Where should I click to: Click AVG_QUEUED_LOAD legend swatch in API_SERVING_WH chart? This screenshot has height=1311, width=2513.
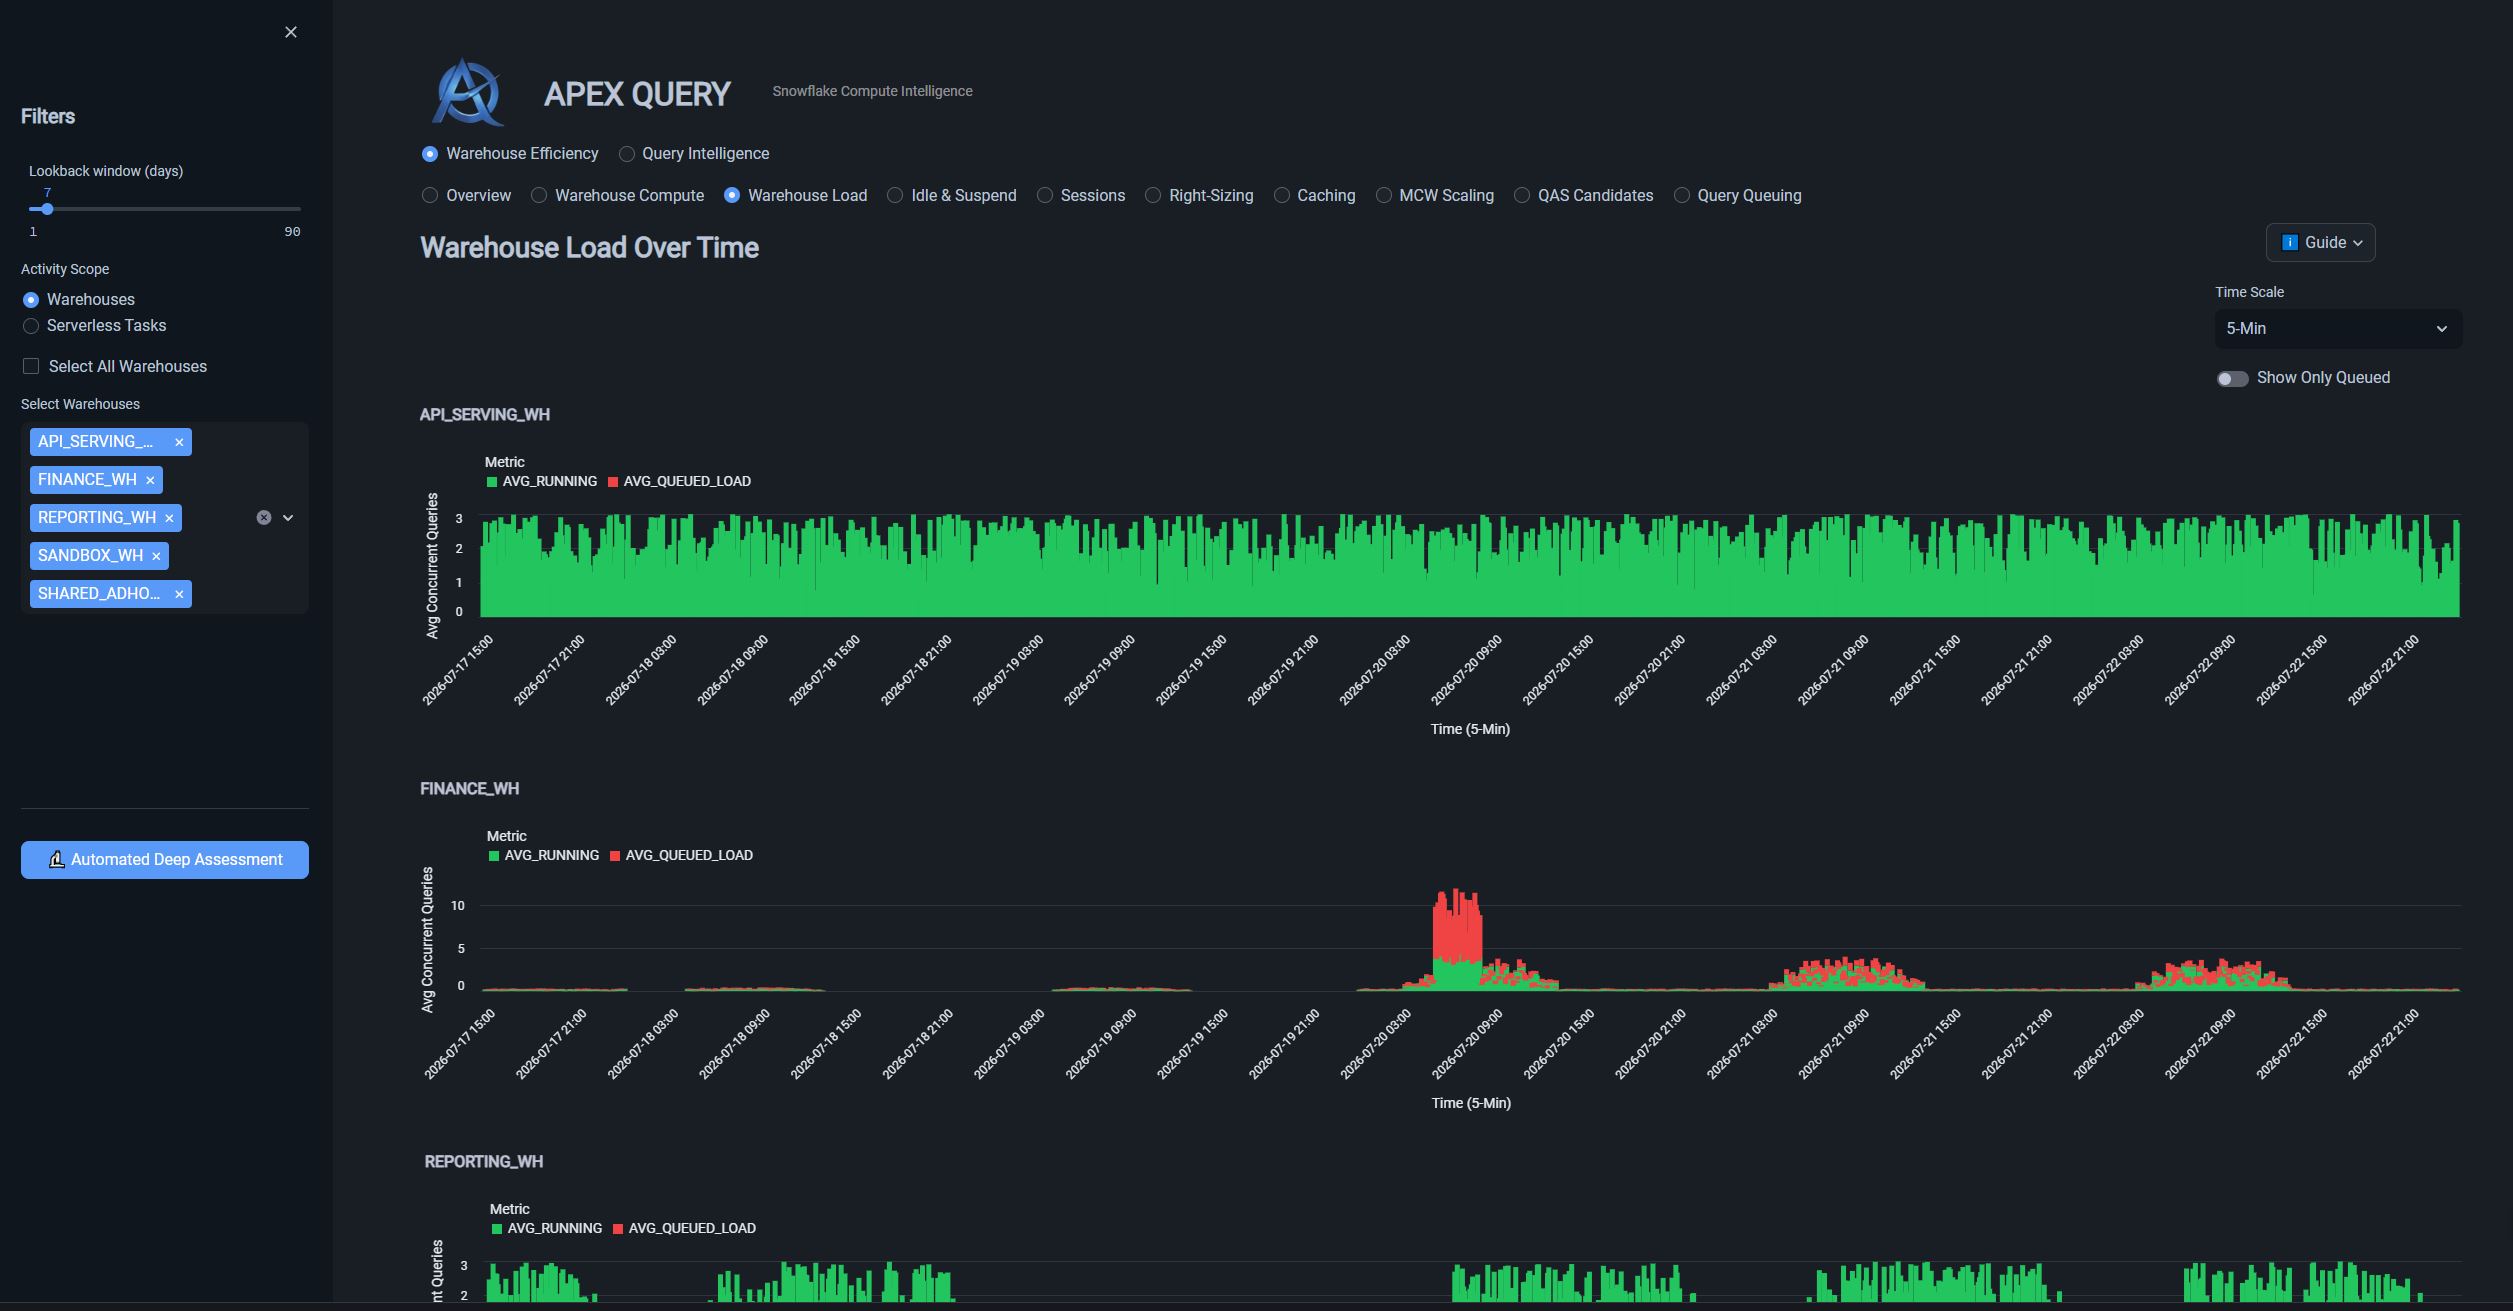(x=613, y=482)
